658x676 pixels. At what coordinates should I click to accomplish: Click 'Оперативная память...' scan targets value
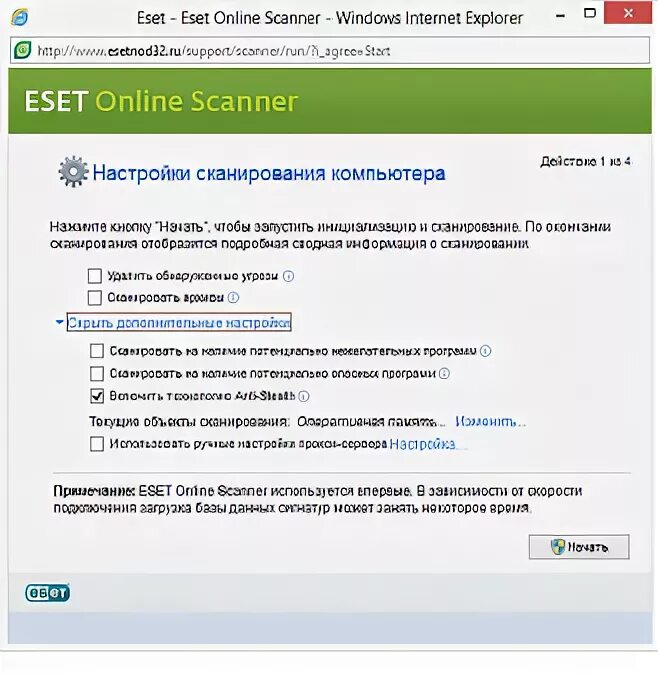(x=371, y=421)
